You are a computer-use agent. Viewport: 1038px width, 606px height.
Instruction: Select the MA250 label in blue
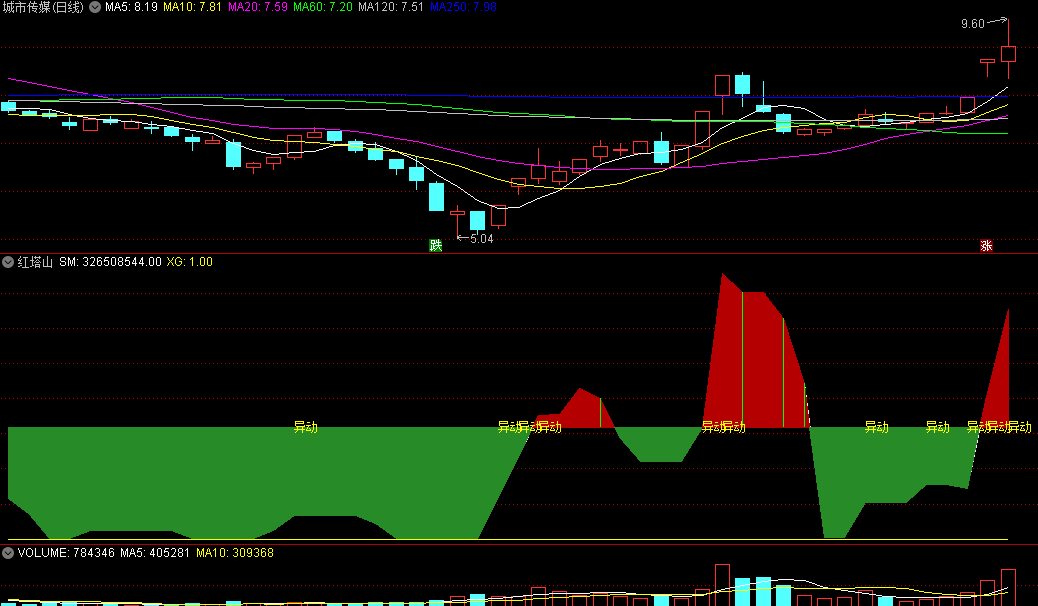click(x=463, y=7)
